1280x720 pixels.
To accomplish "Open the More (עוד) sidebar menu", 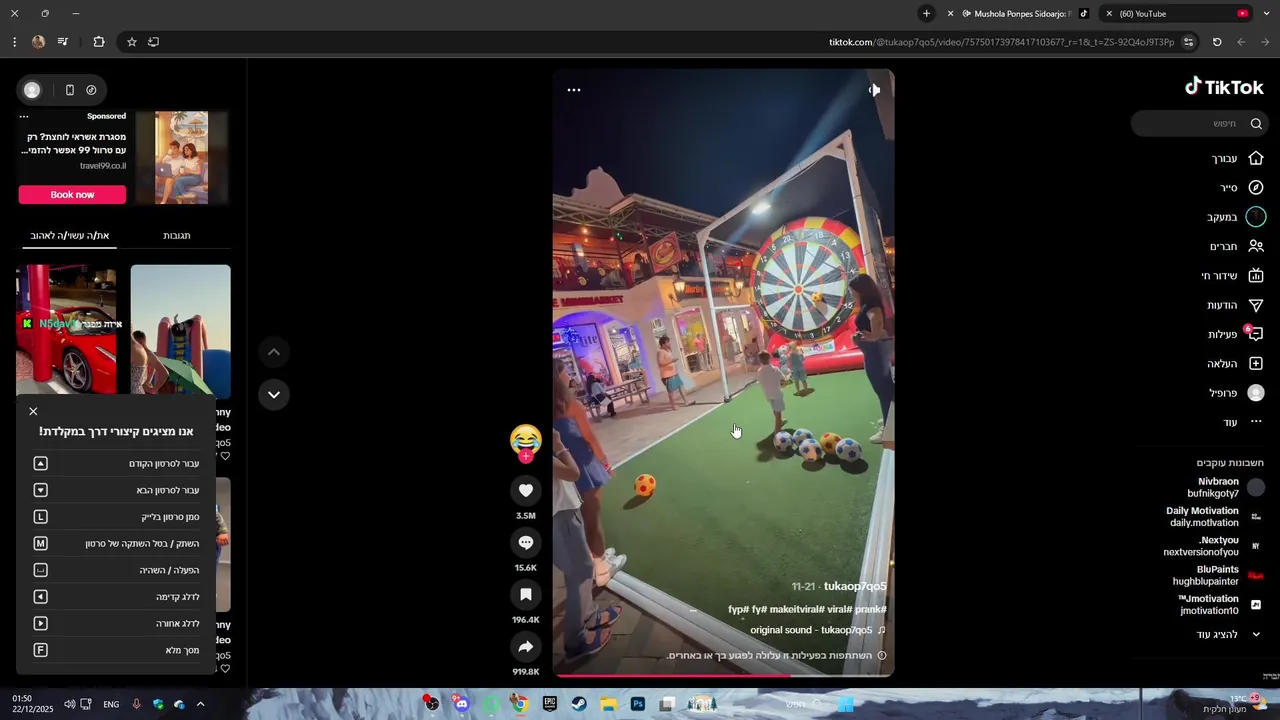I will pyautogui.click(x=1243, y=422).
